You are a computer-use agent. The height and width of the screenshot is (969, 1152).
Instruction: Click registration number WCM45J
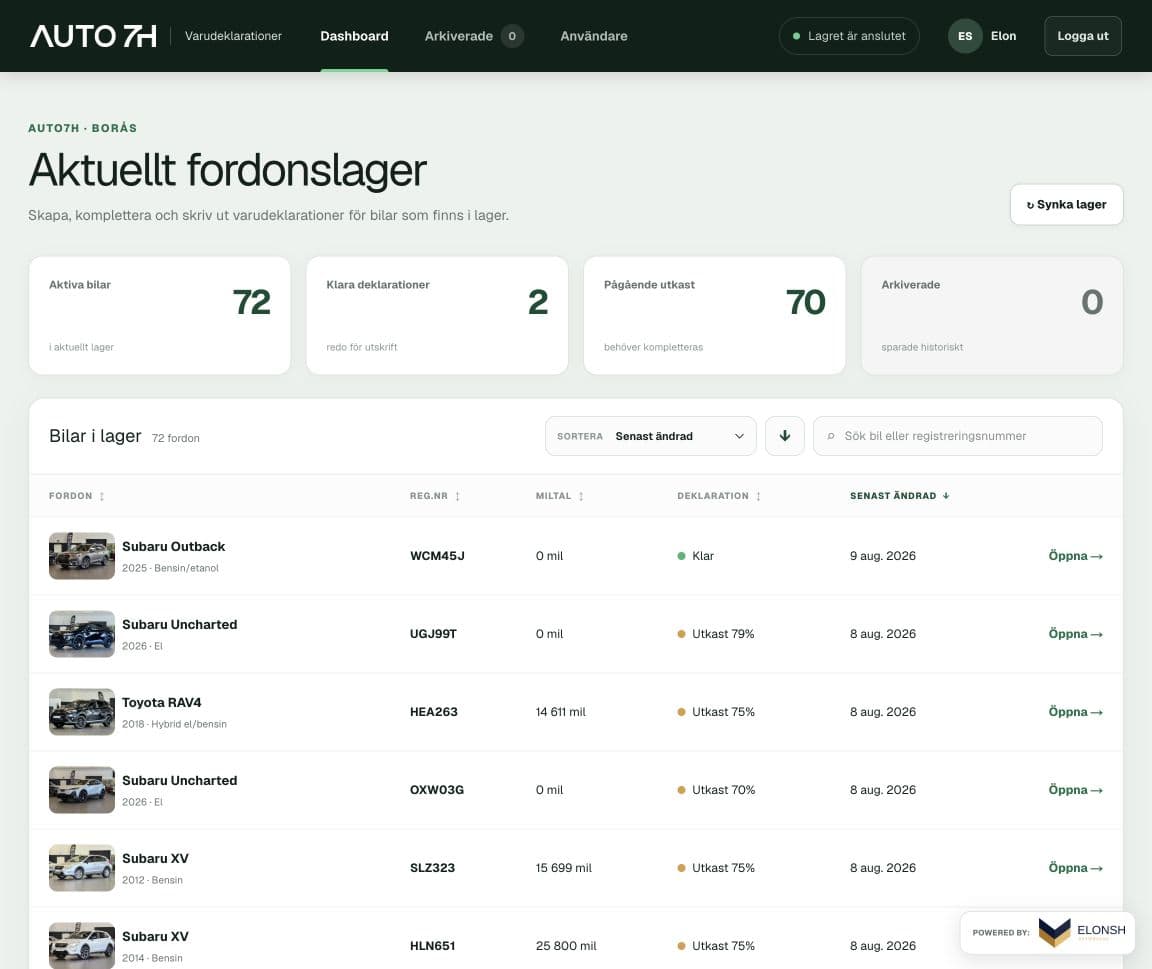tap(437, 556)
